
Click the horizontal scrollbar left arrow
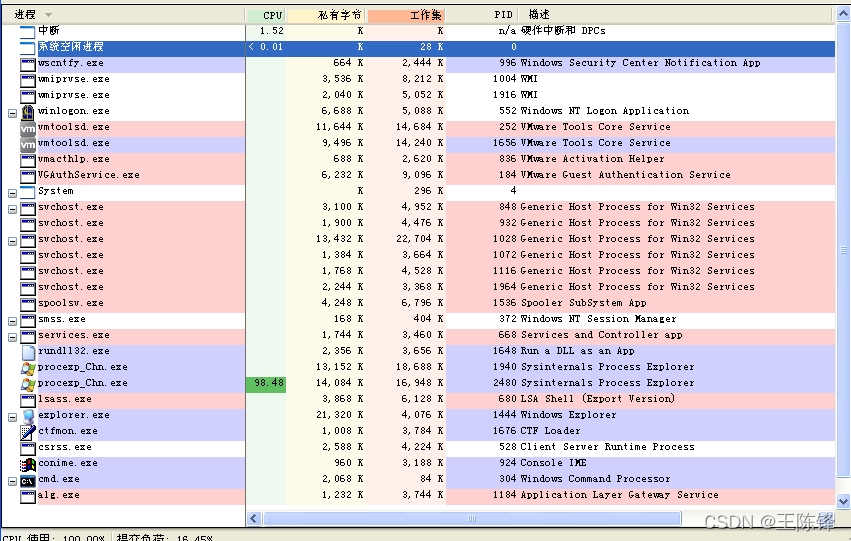[x=254, y=519]
